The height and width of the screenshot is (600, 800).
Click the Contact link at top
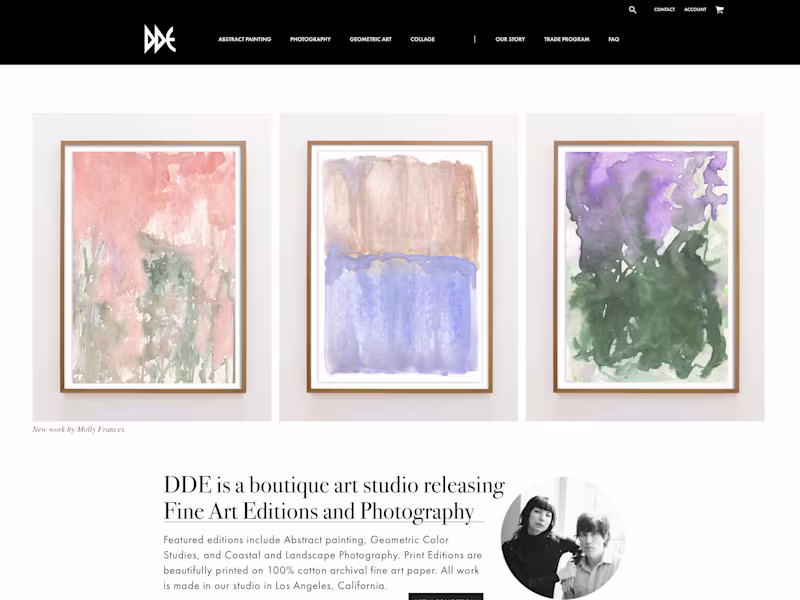(x=664, y=10)
